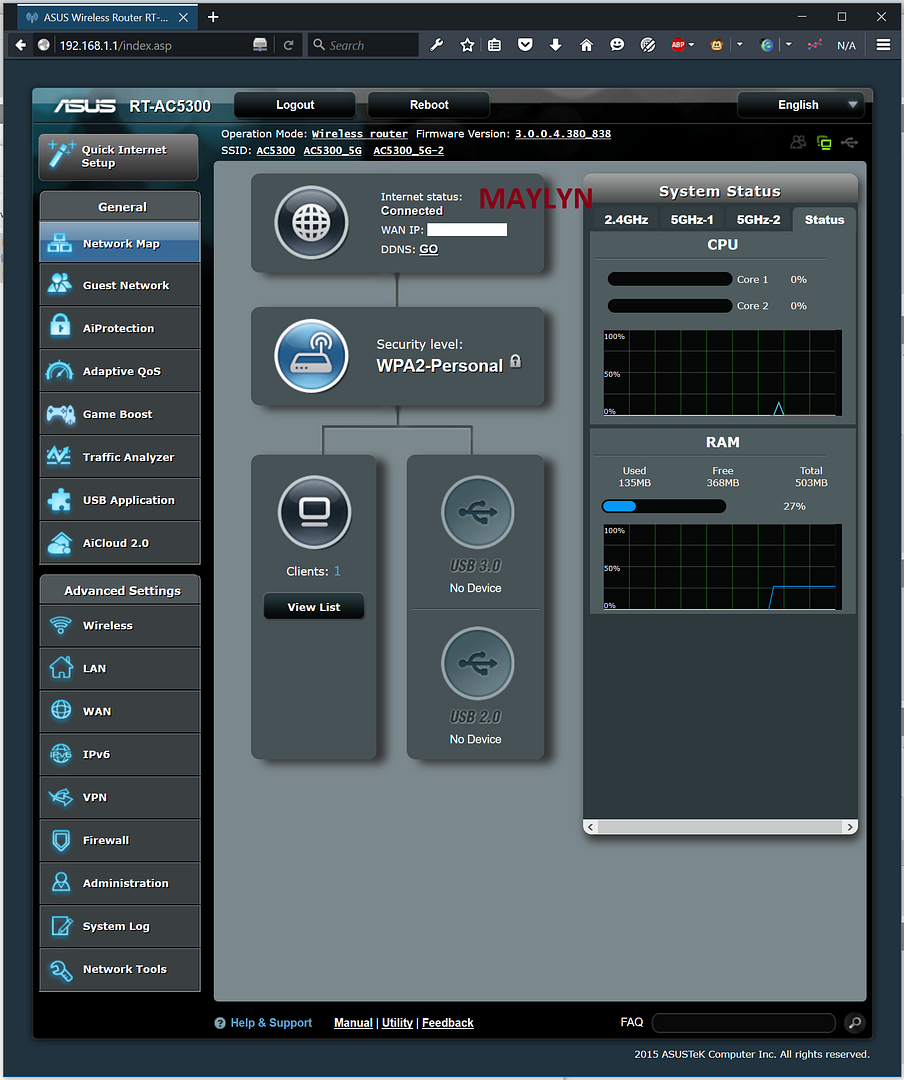Open the Feedback link
This screenshot has height=1080, width=904.
[x=447, y=1023]
